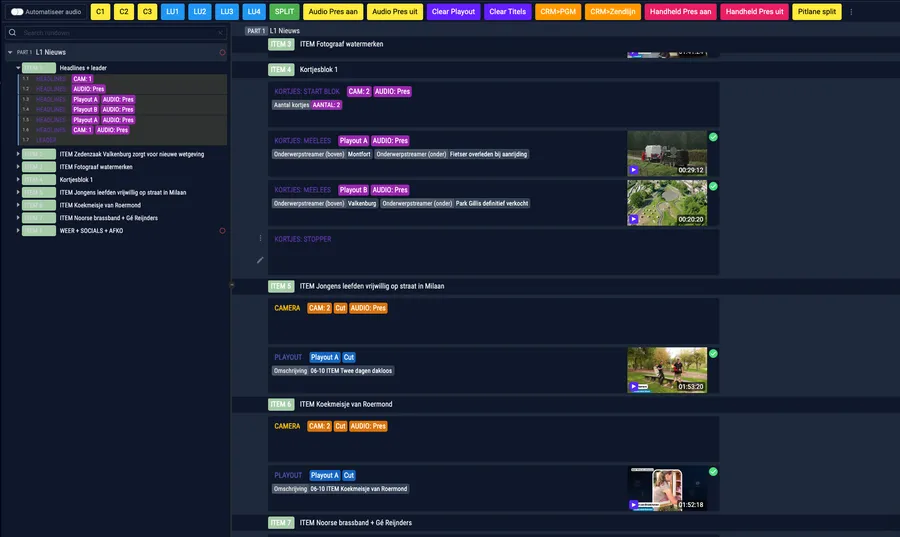Click Audio Pres aan button
Screen dimensions: 900x537
pos(333,11)
